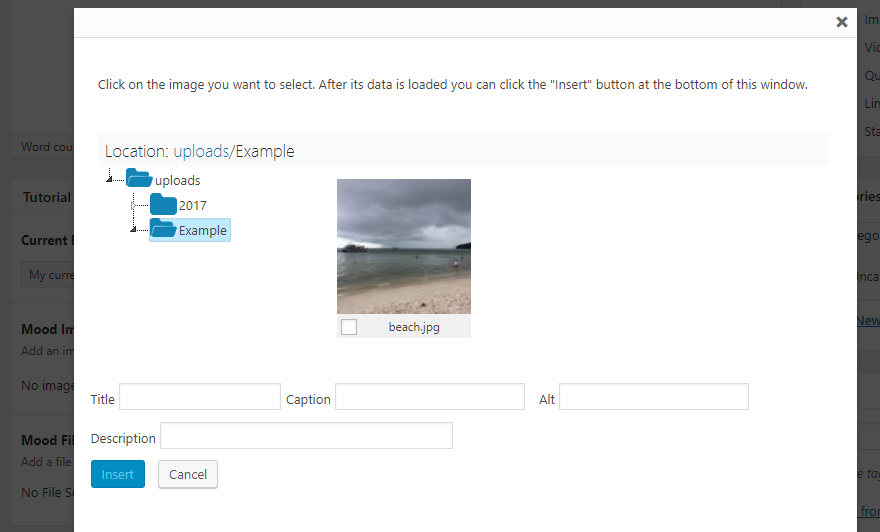Click the 2017 folder icon

pyautogui.click(x=163, y=205)
